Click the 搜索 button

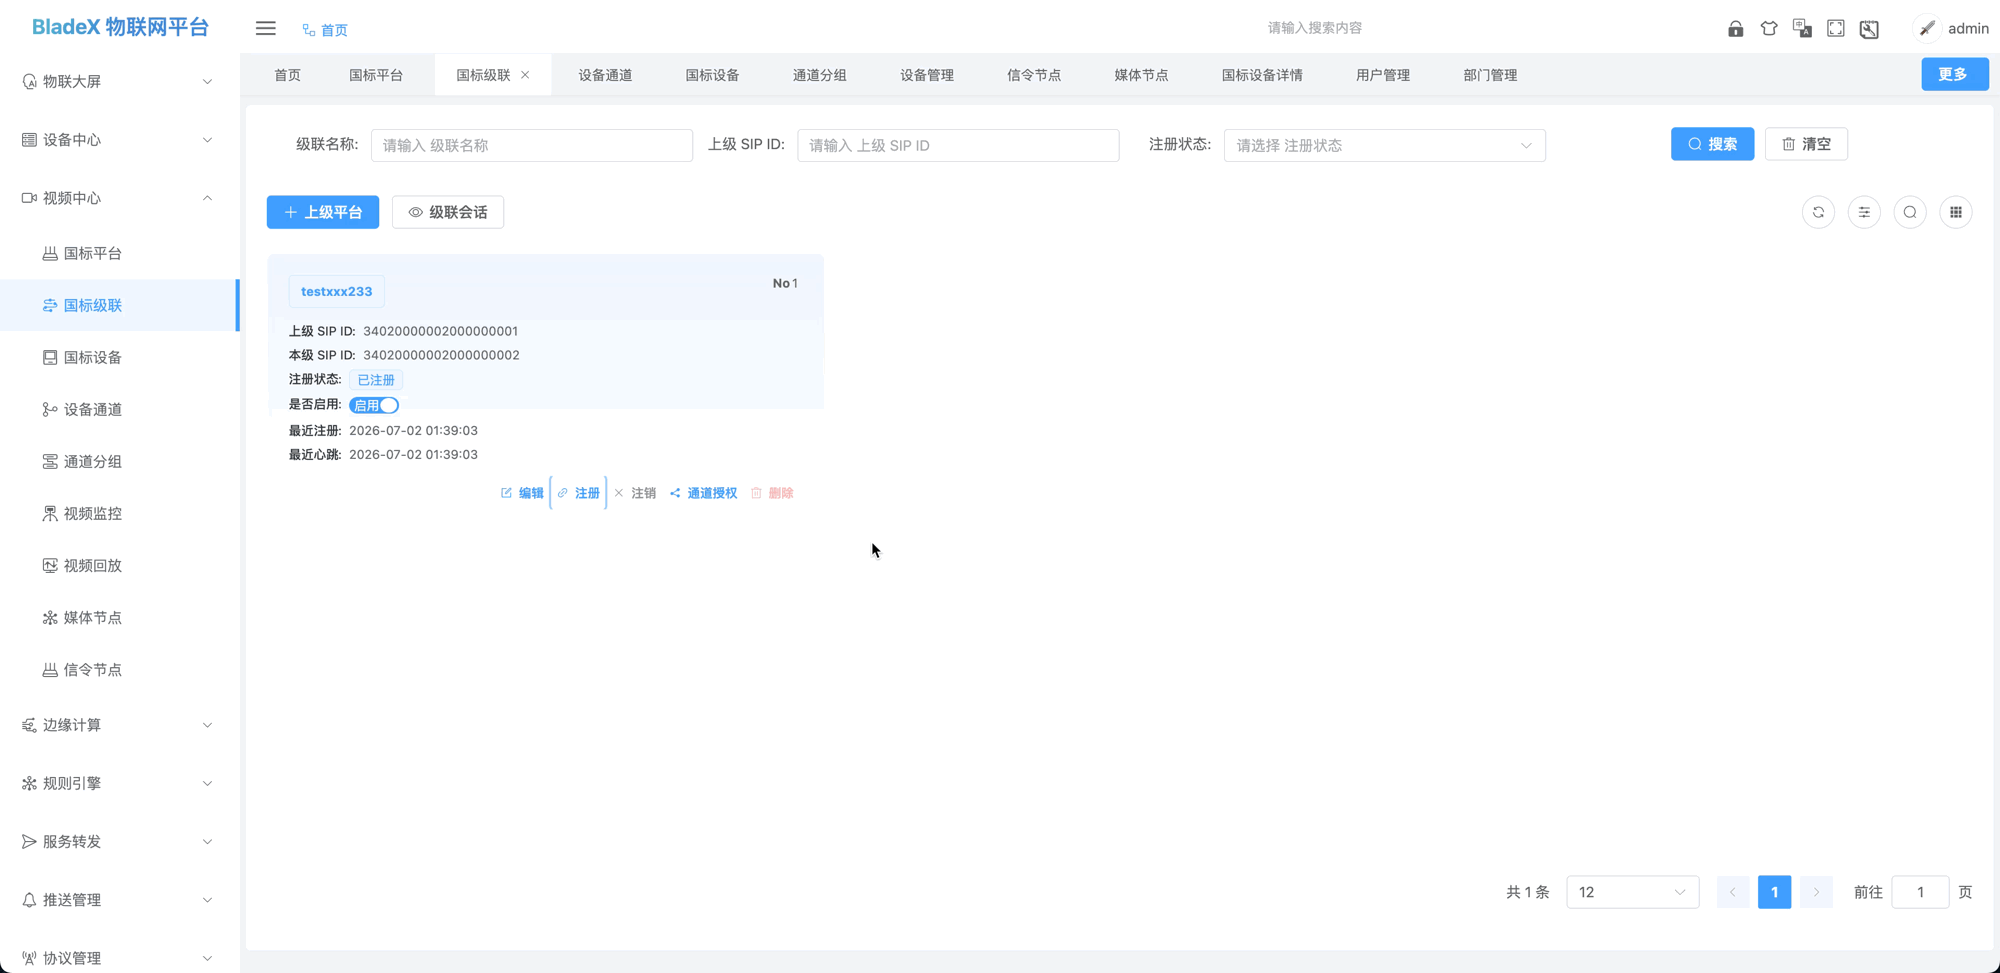tap(1712, 144)
